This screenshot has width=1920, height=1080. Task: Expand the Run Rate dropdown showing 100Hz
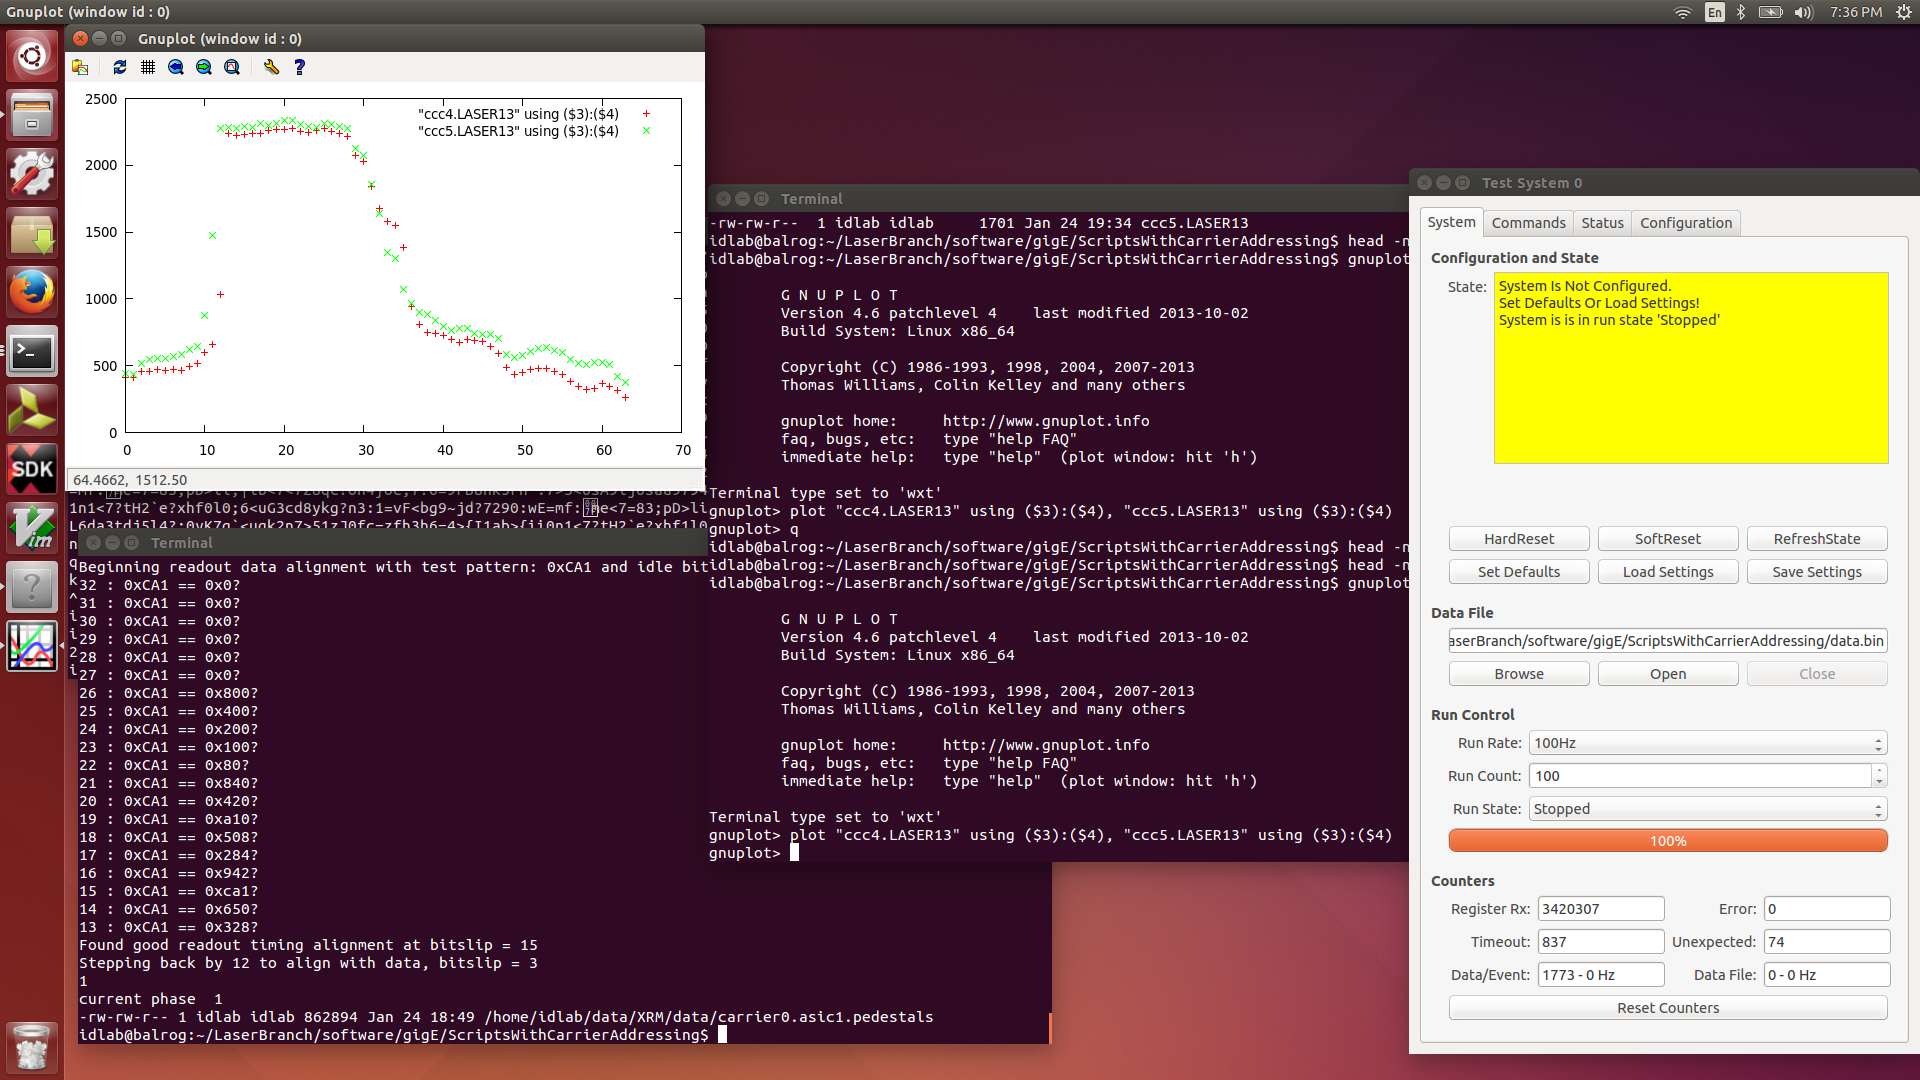coord(1708,743)
